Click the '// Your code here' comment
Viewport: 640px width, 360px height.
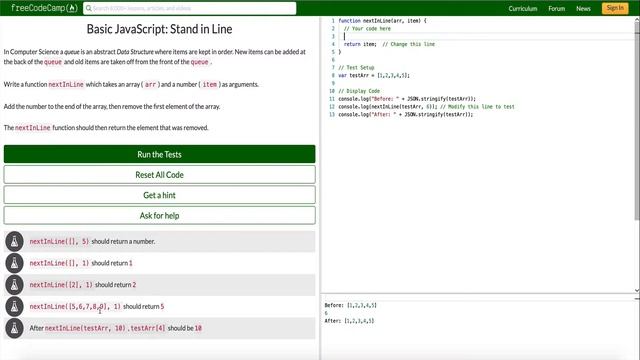(x=367, y=29)
